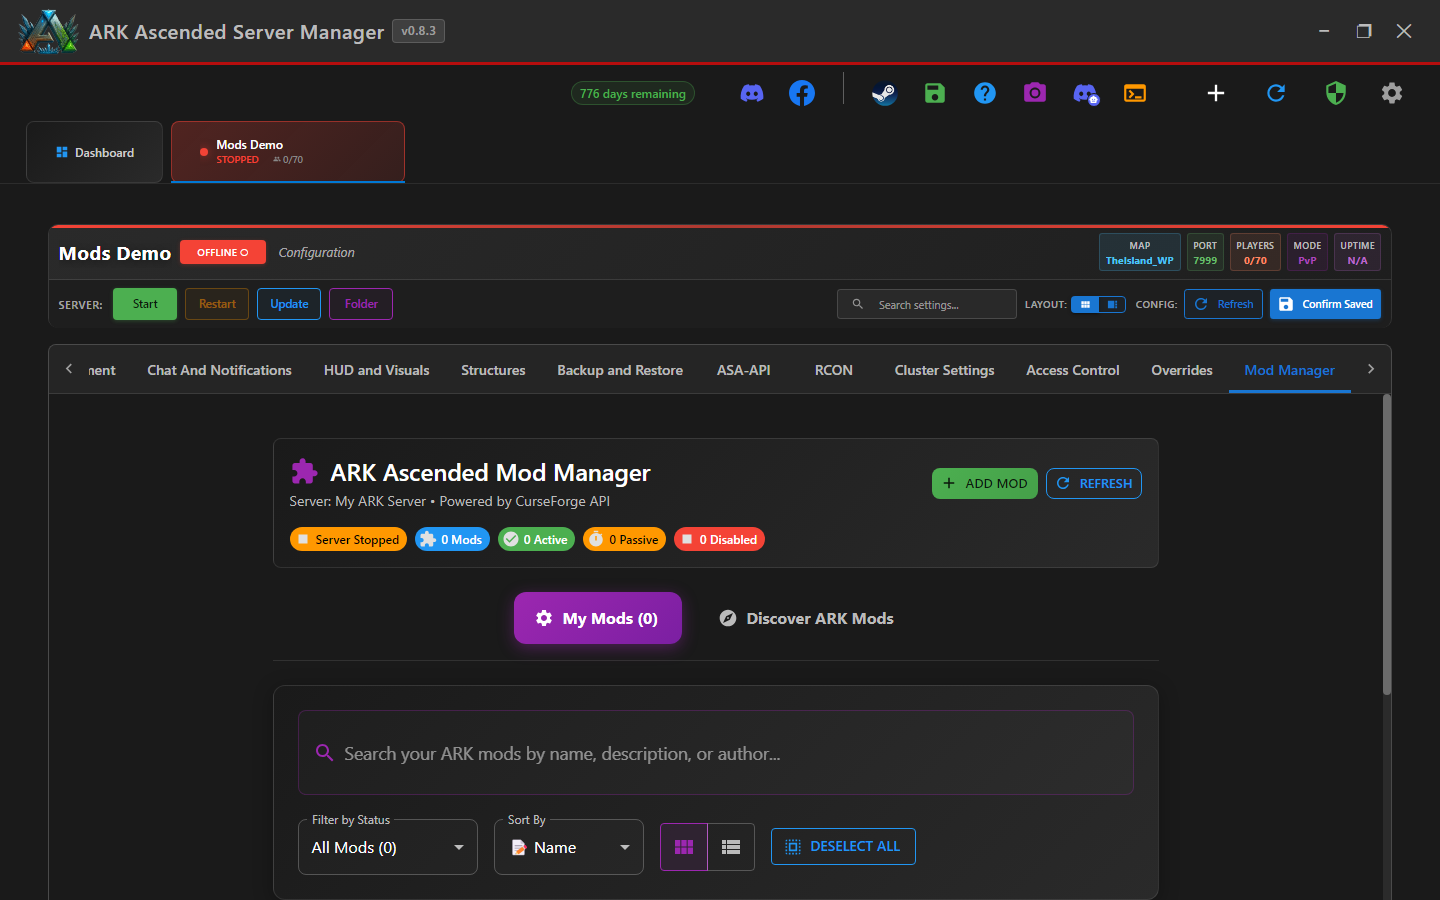Image resolution: width=1440 pixels, height=900 pixels.
Task: Open the Sort By Name dropdown
Action: click(x=569, y=847)
